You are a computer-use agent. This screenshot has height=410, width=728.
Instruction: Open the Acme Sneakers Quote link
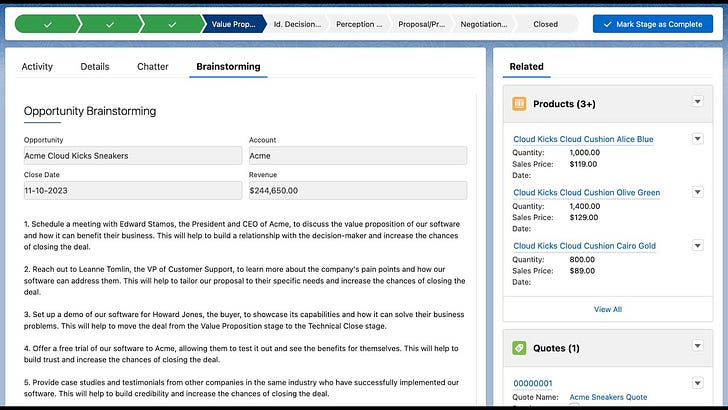point(608,397)
